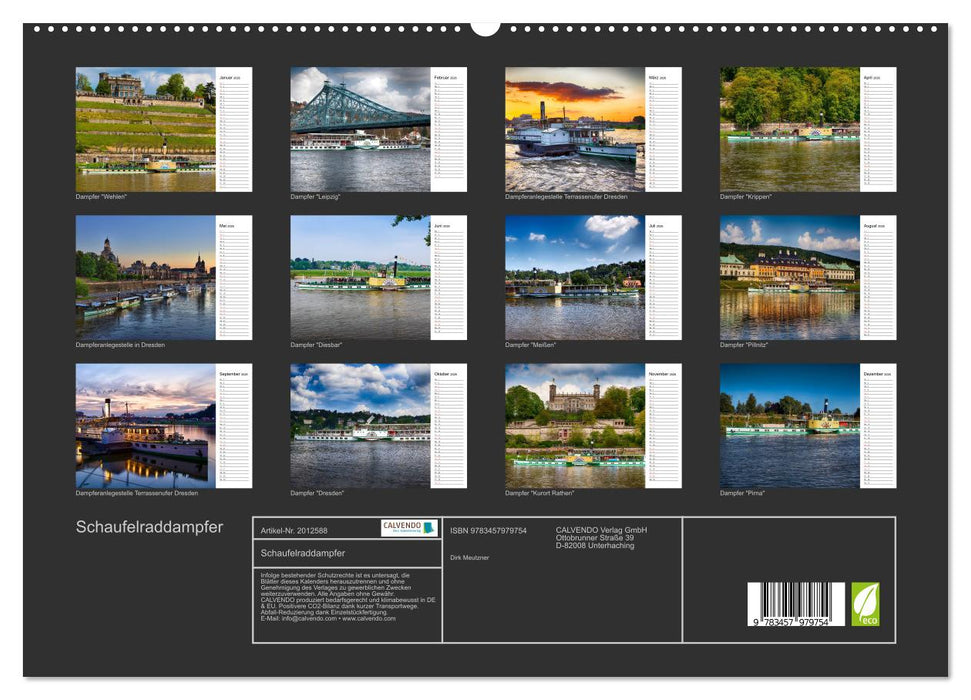
Task: Select the Dampfer "Pirna" December photo
Action: (787, 428)
